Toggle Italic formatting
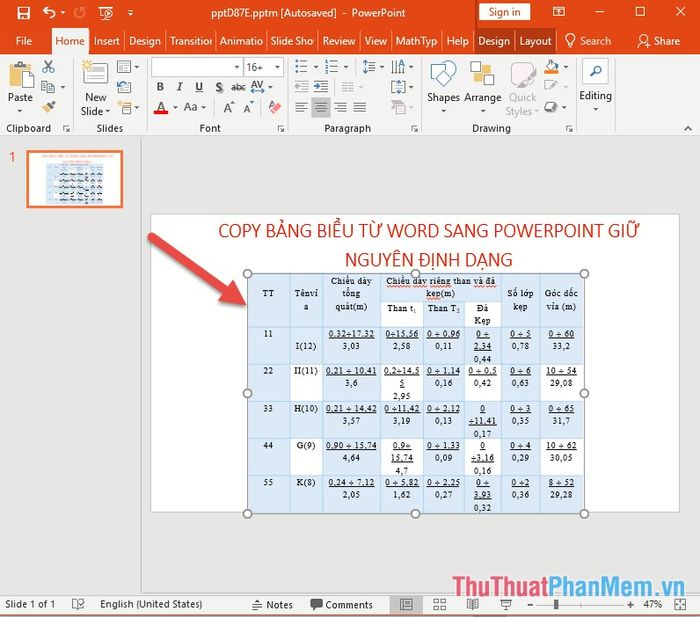700x617 pixels. point(179,87)
